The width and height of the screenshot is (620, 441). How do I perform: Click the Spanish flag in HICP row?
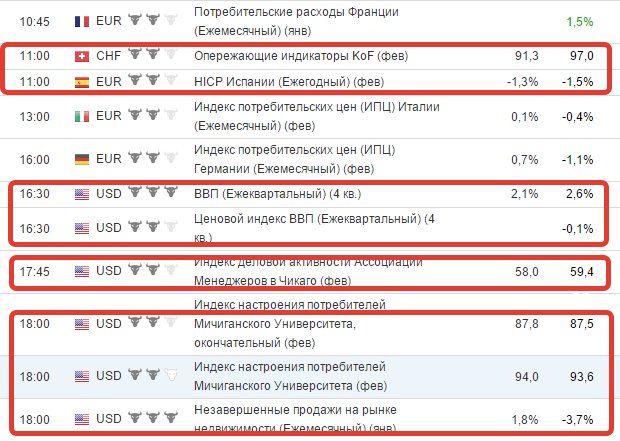[82, 82]
